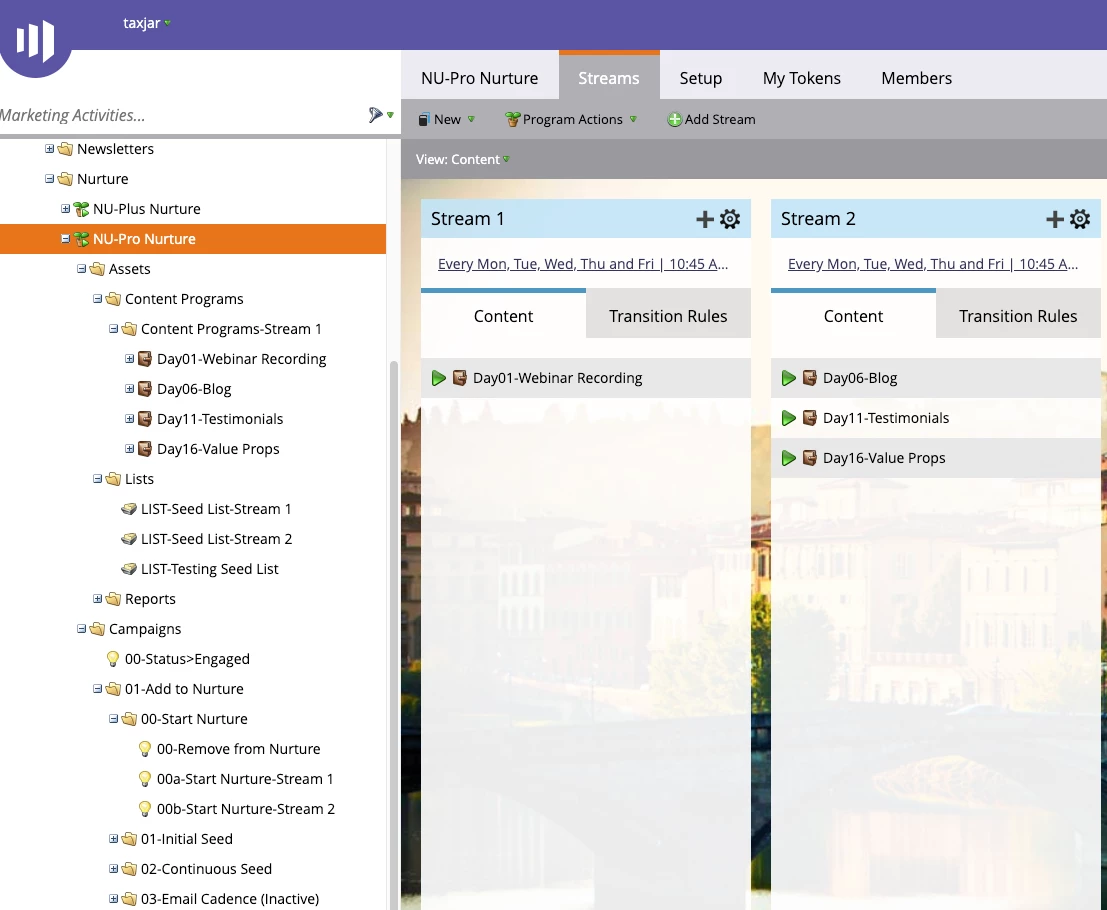Viewport: 1107px width, 910px height.
Task: Click the NU-Plus Nurture engagement program icon
Action: (82, 210)
